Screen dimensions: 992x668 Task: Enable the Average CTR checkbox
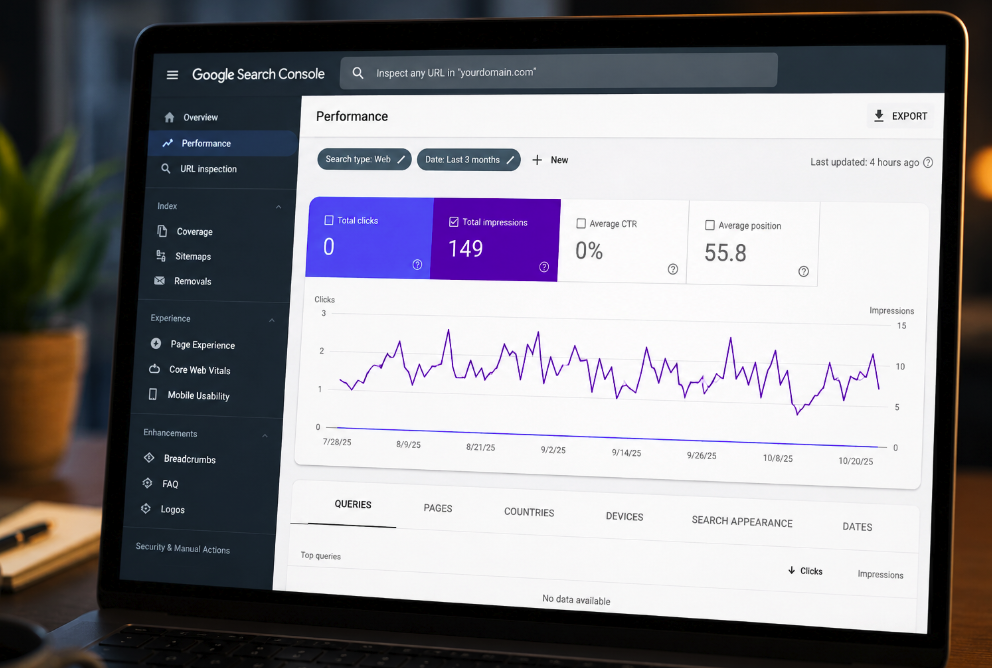[581, 223]
